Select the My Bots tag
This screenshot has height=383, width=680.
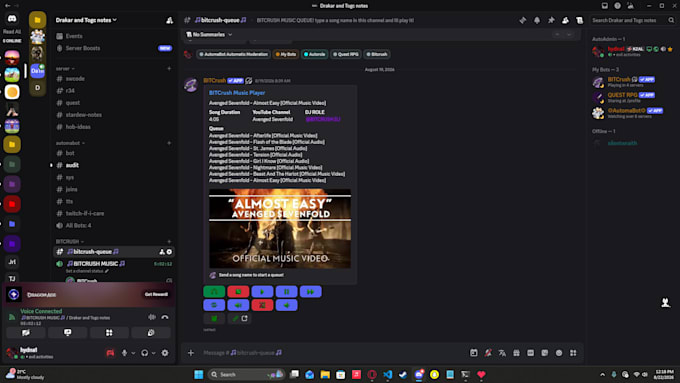(x=285, y=54)
